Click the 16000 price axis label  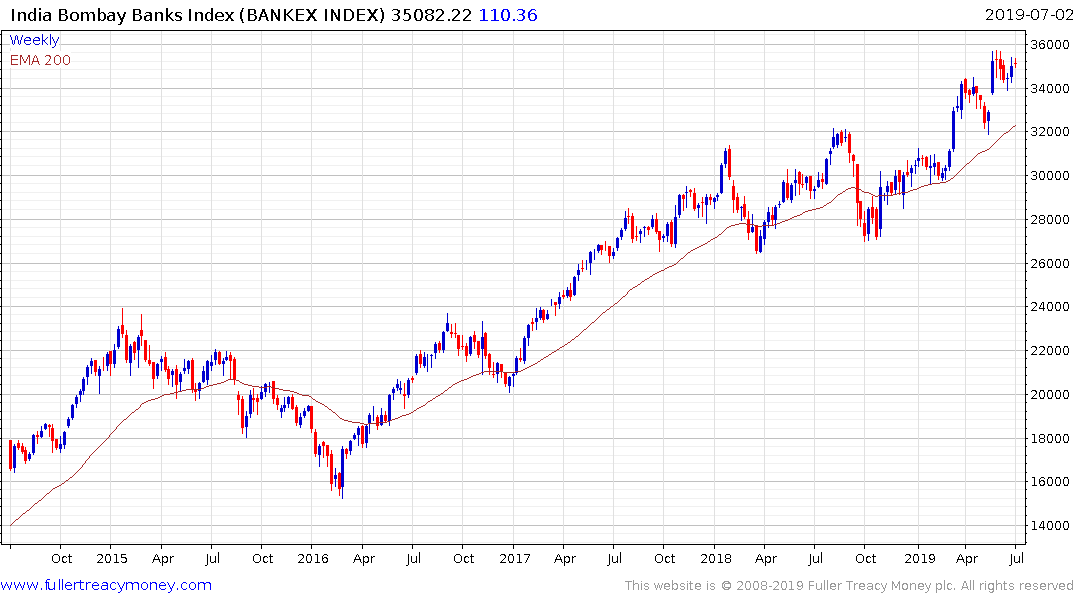point(1050,481)
